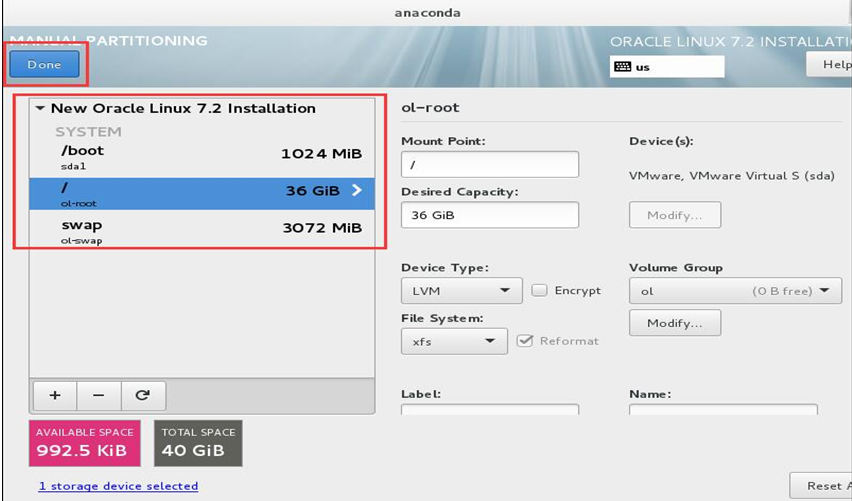Click Modify button under Volume Group

tap(675, 323)
